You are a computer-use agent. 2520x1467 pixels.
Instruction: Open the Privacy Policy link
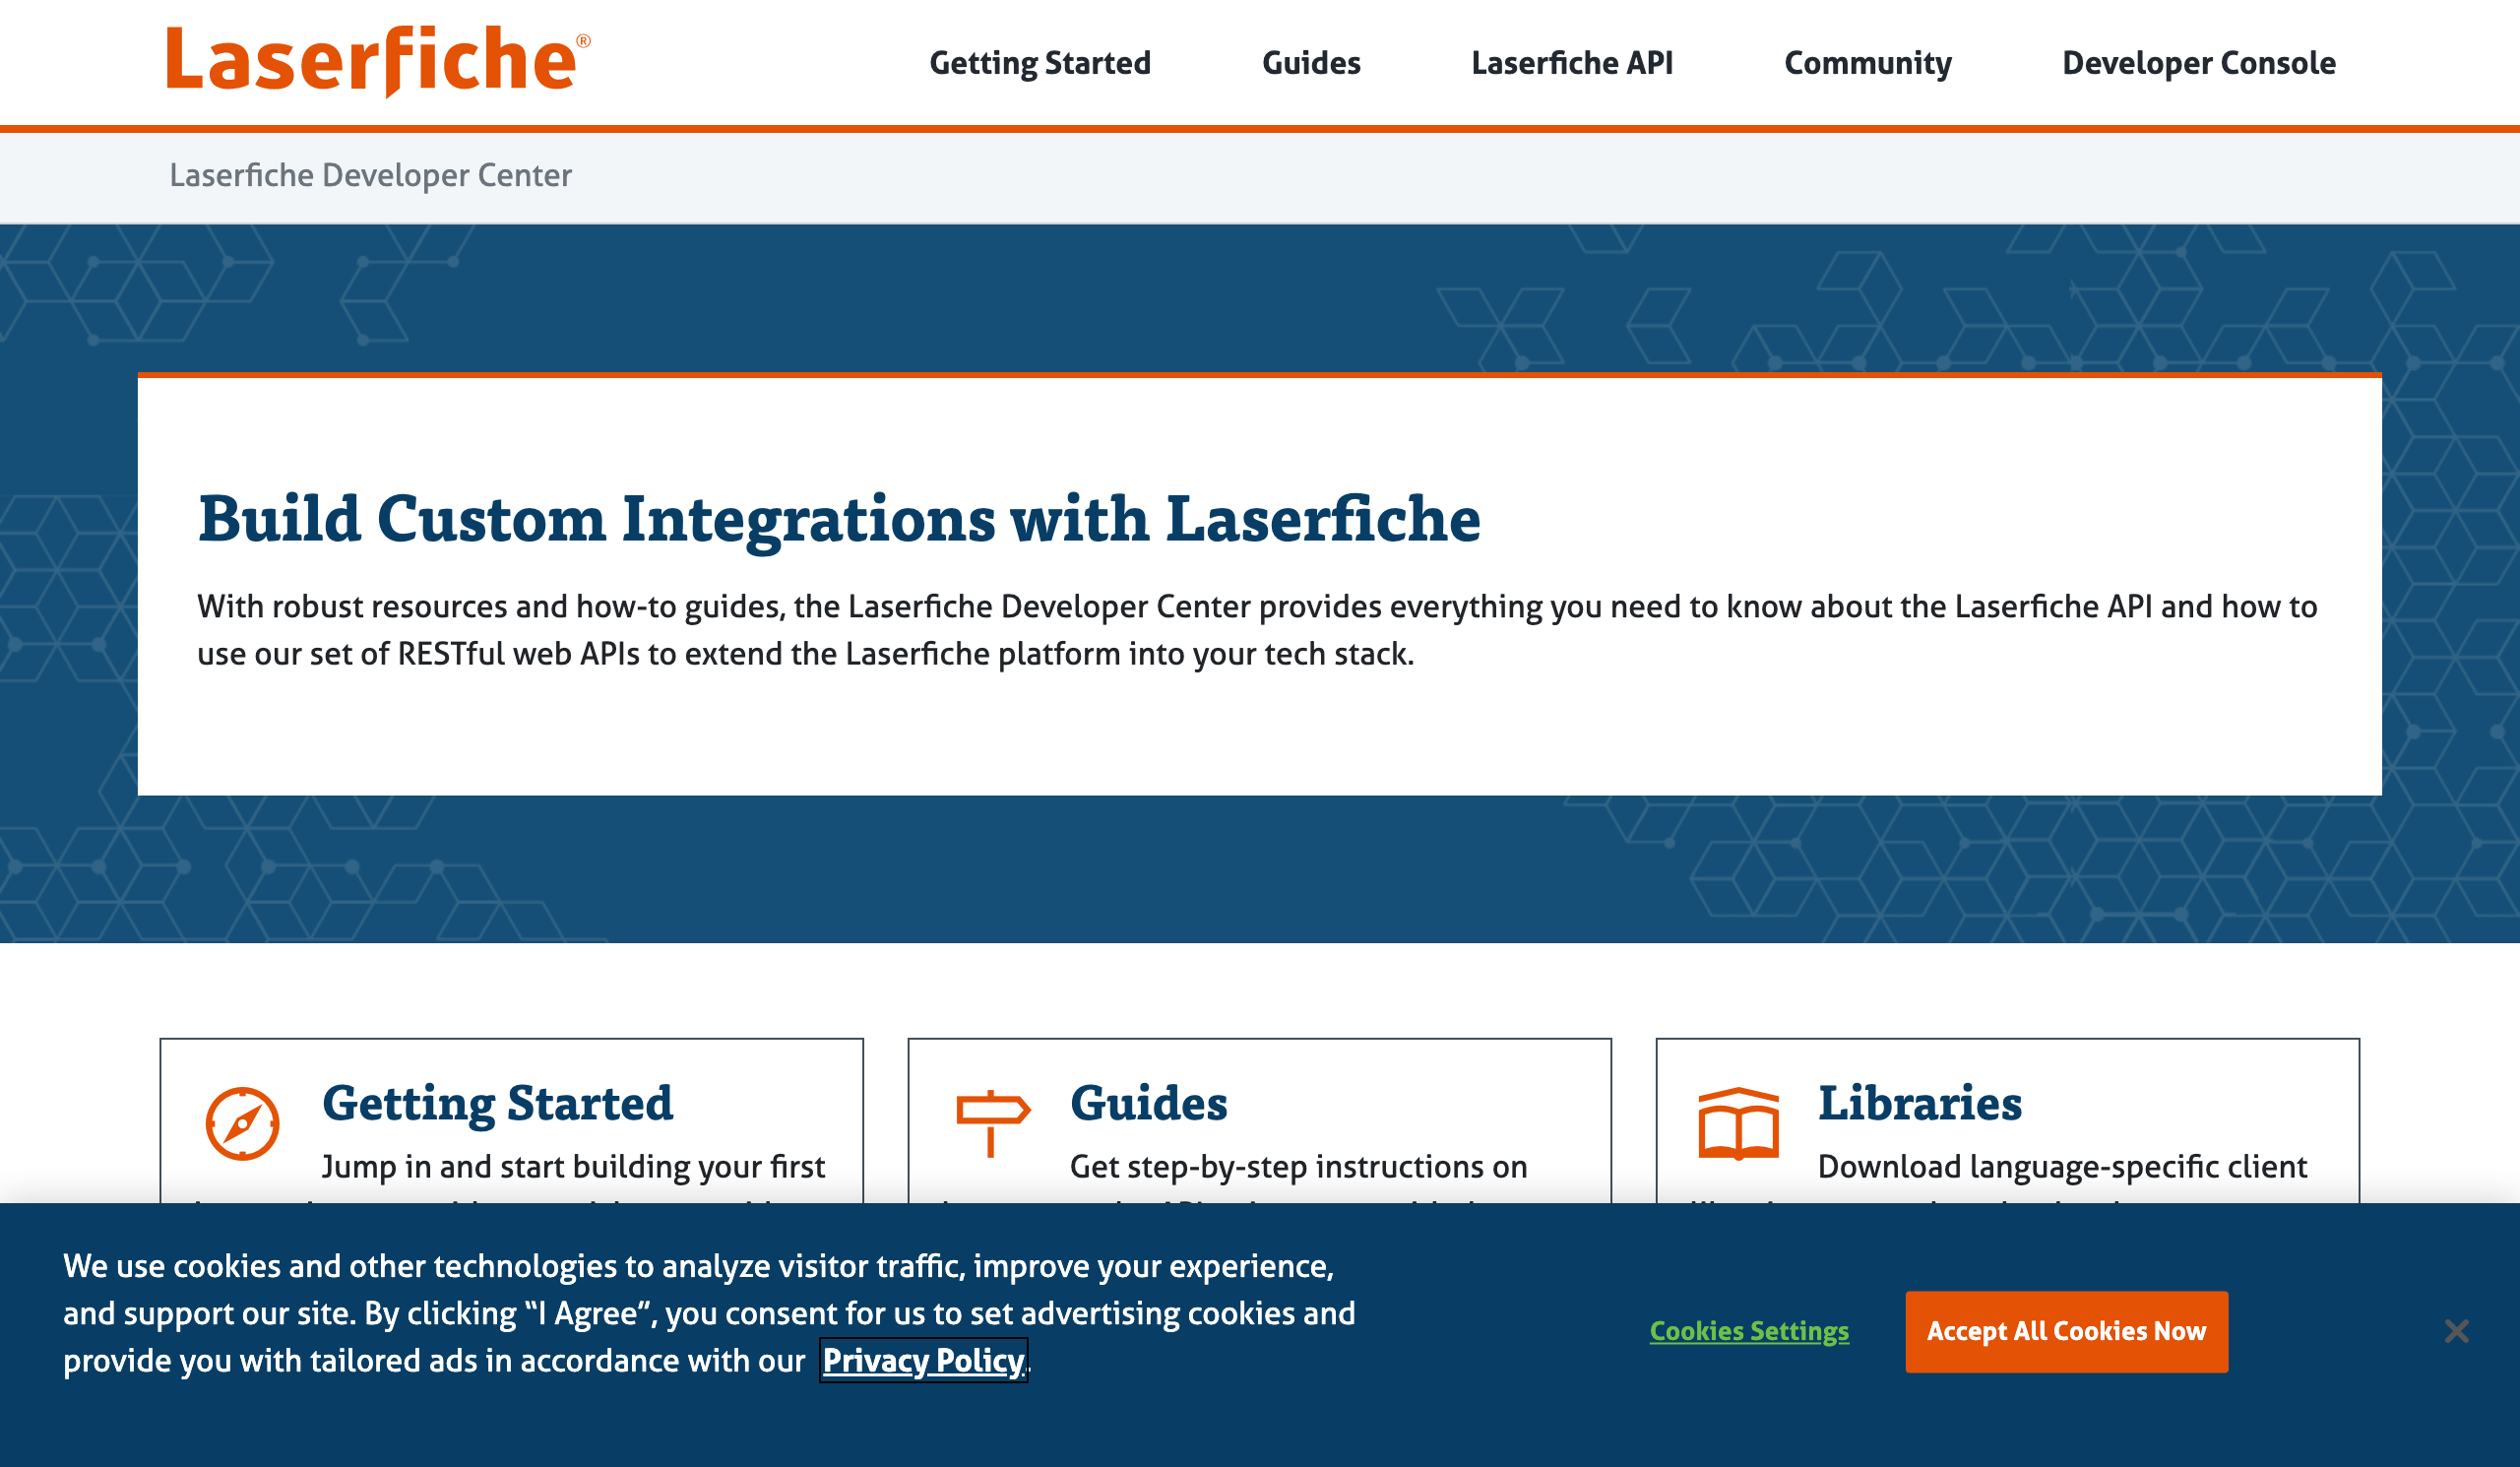click(923, 1360)
